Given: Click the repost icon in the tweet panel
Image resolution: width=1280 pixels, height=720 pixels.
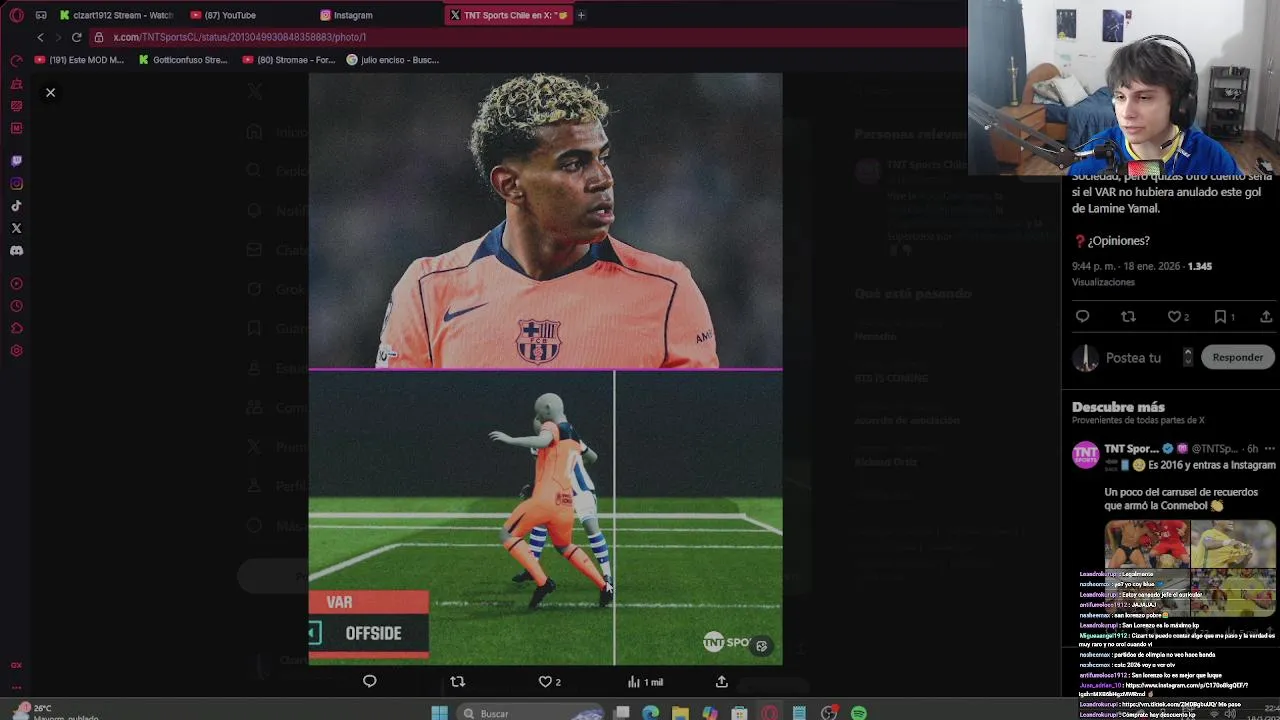Looking at the screenshot, I should pyautogui.click(x=1128, y=316).
